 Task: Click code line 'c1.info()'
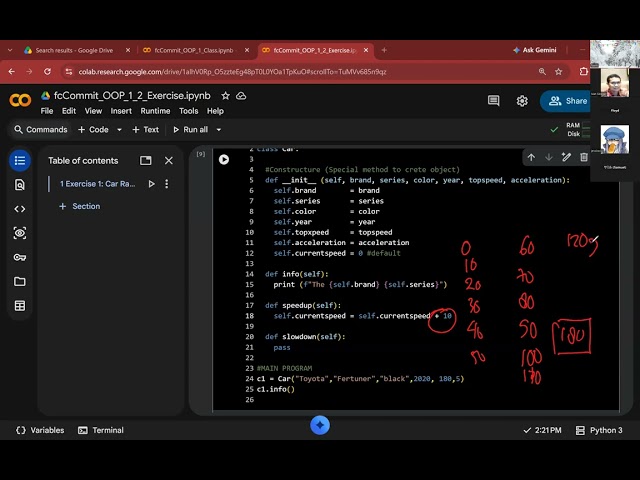coord(276,389)
